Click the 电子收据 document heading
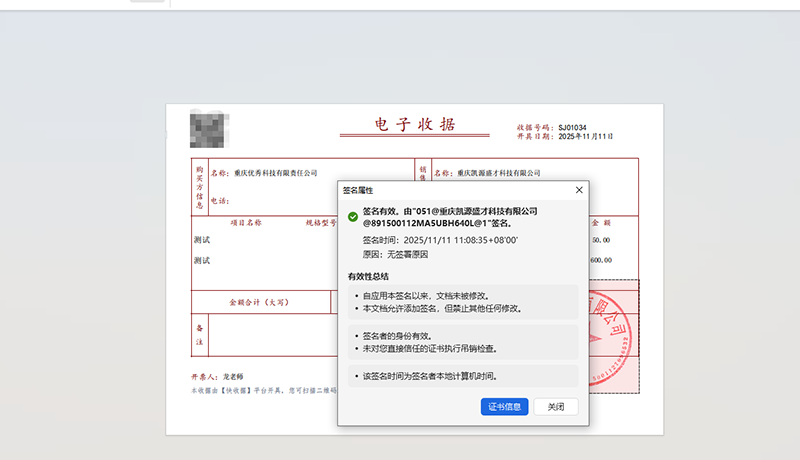The image size is (800, 460). (x=414, y=125)
